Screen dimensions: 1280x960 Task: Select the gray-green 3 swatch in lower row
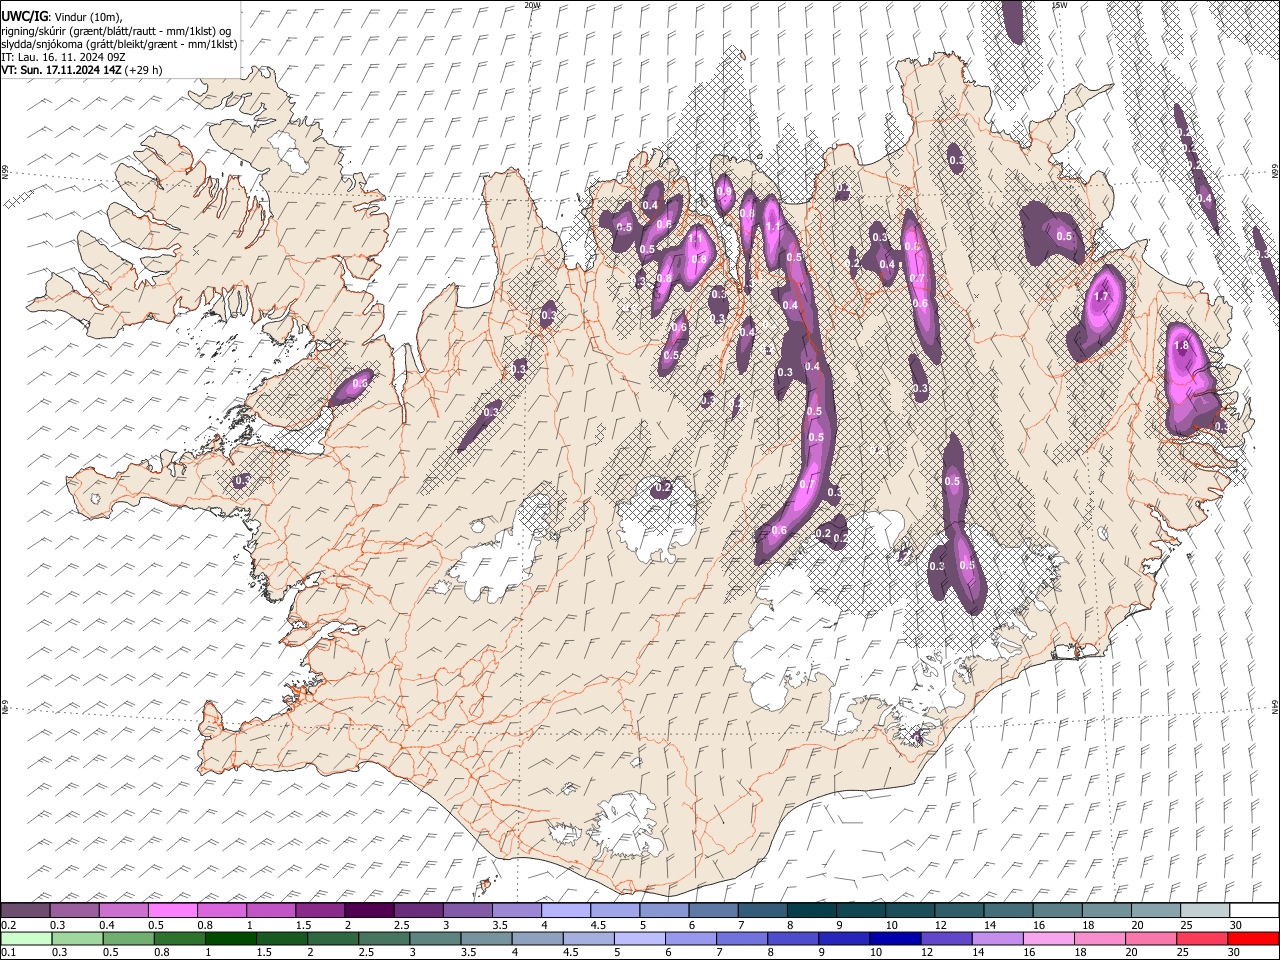435,938
